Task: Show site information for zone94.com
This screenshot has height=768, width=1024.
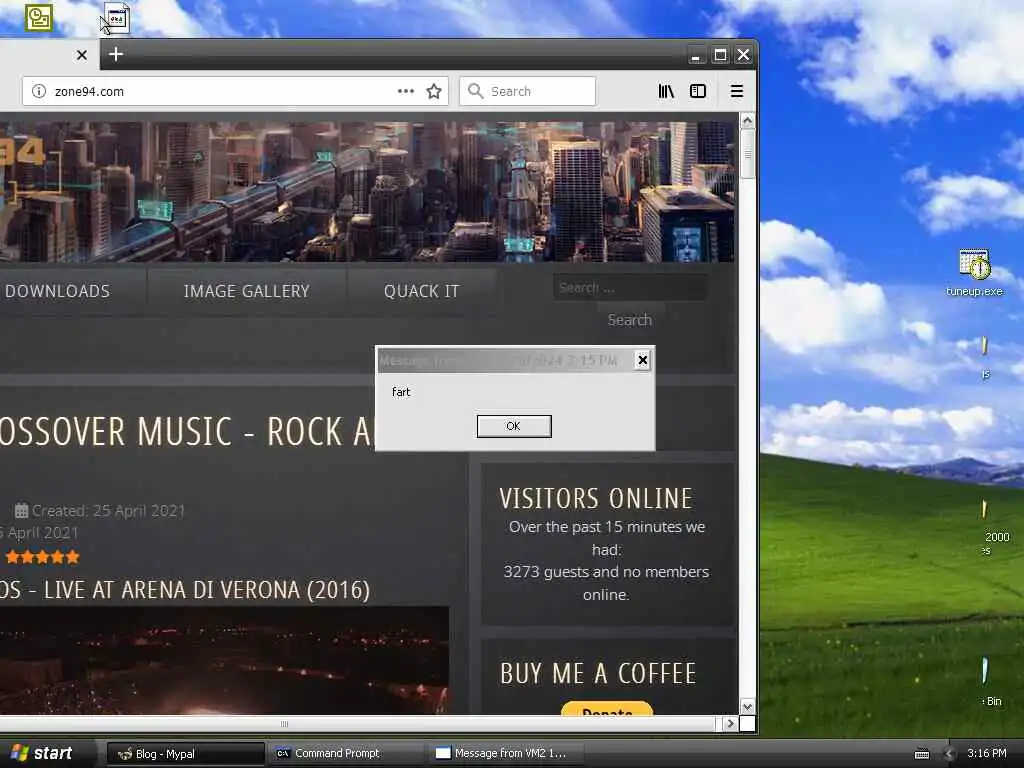Action: point(39,91)
